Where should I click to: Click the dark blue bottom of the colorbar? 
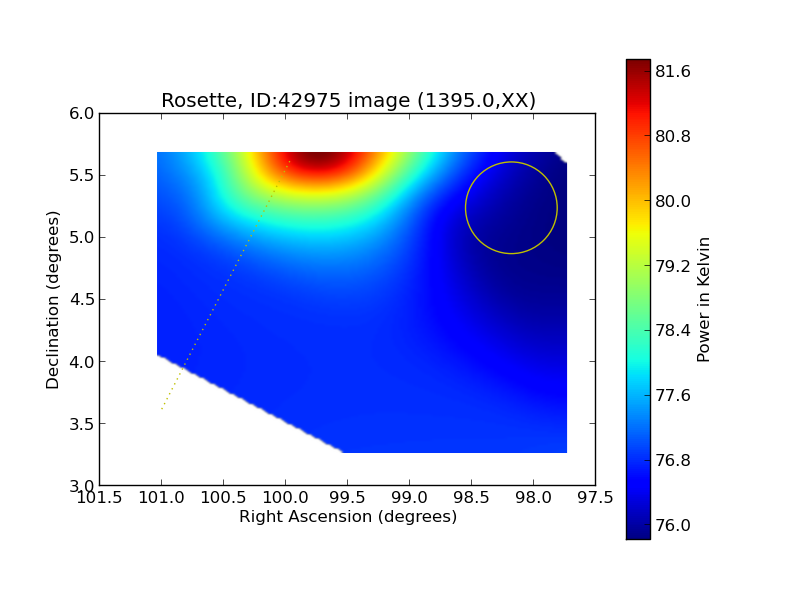638,531
